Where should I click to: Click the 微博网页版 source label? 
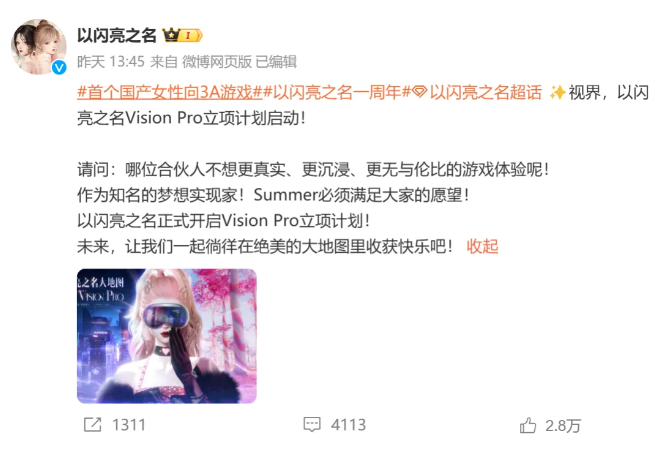point(217,62)
